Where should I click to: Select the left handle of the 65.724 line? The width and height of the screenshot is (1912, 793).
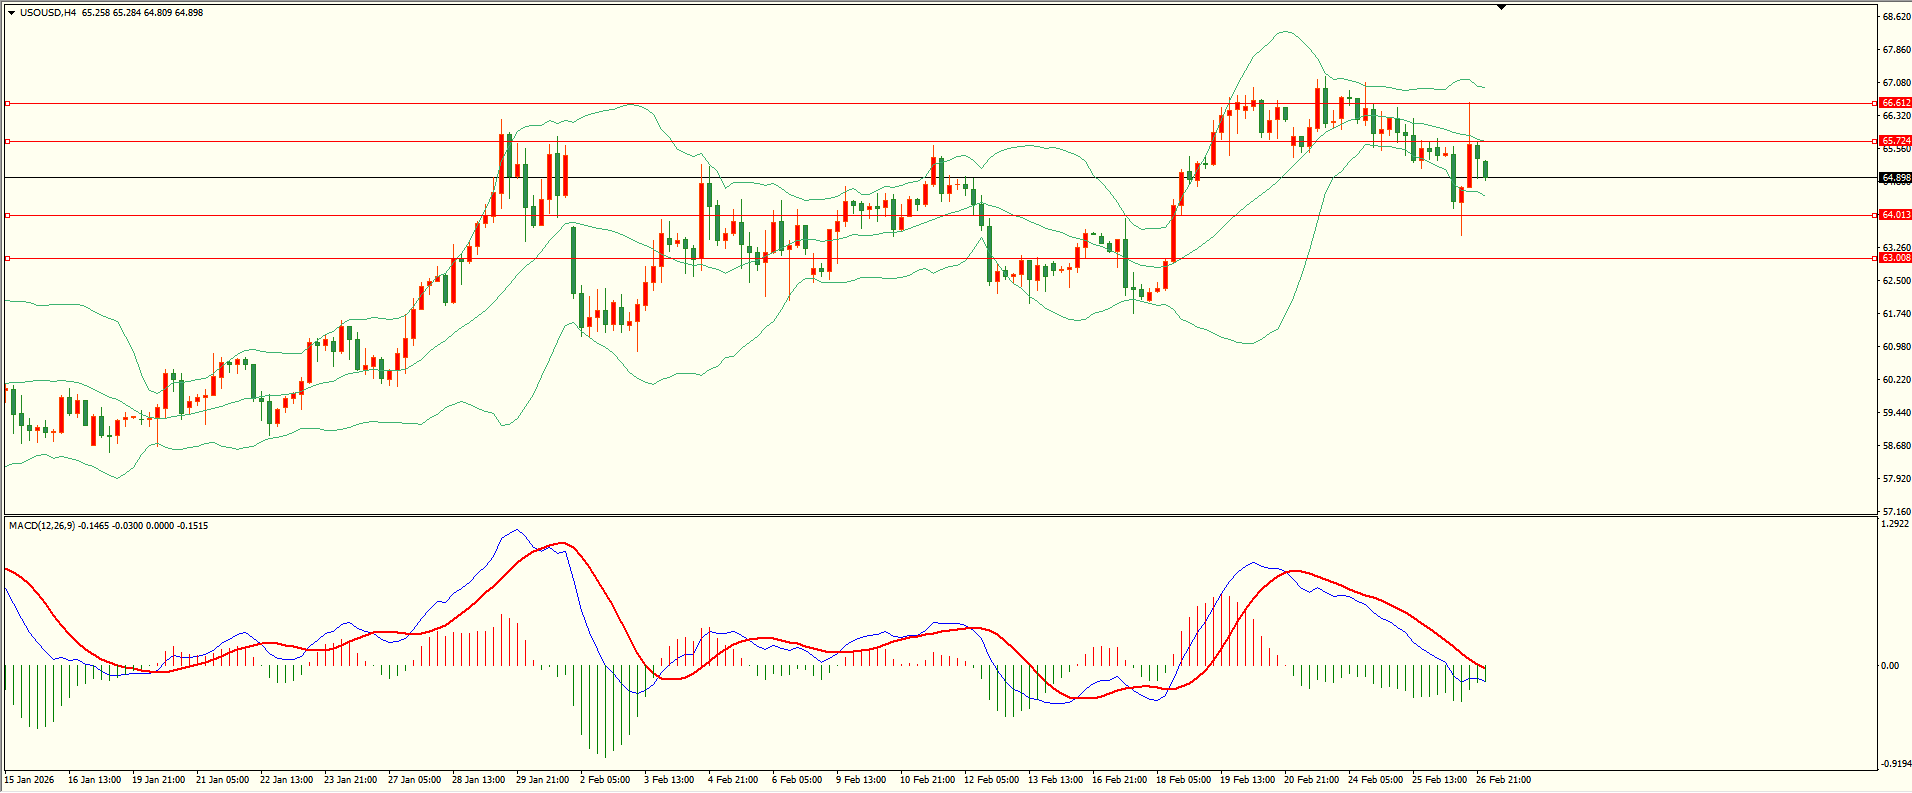click(8, 141)
